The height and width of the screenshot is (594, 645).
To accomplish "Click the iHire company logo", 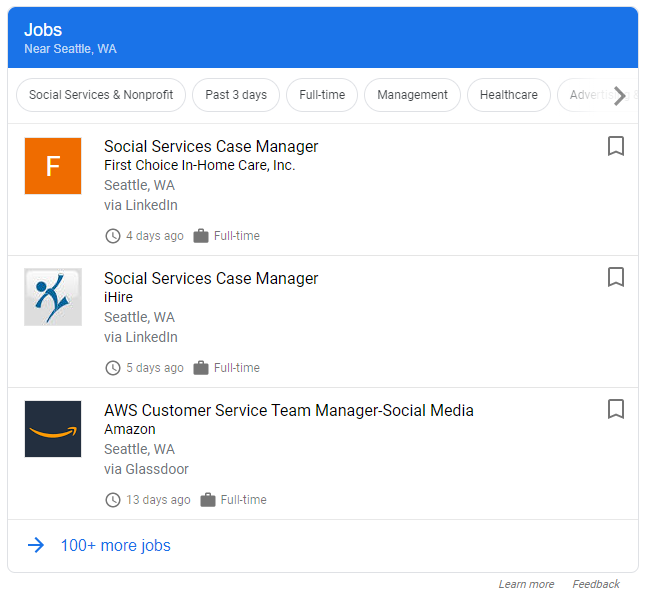I will click(x=53, y=297).
